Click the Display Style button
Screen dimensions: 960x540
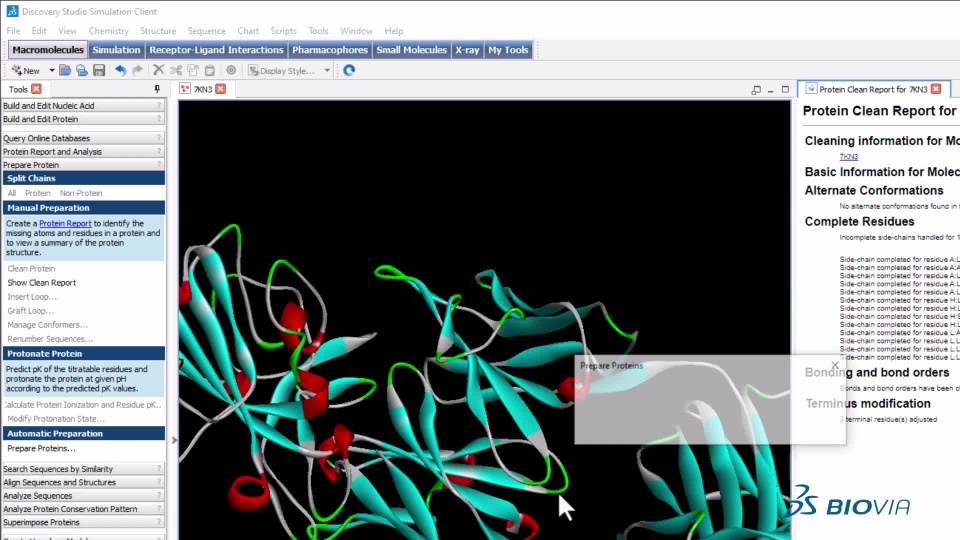282,70
